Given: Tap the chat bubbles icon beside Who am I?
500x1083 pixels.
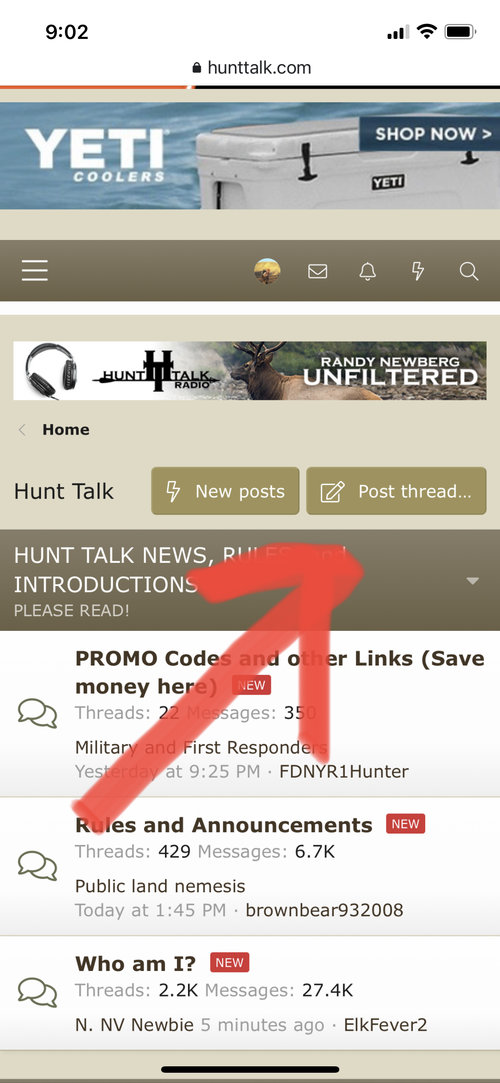Looking at the screenshot, I should click(x=37, y=992).
